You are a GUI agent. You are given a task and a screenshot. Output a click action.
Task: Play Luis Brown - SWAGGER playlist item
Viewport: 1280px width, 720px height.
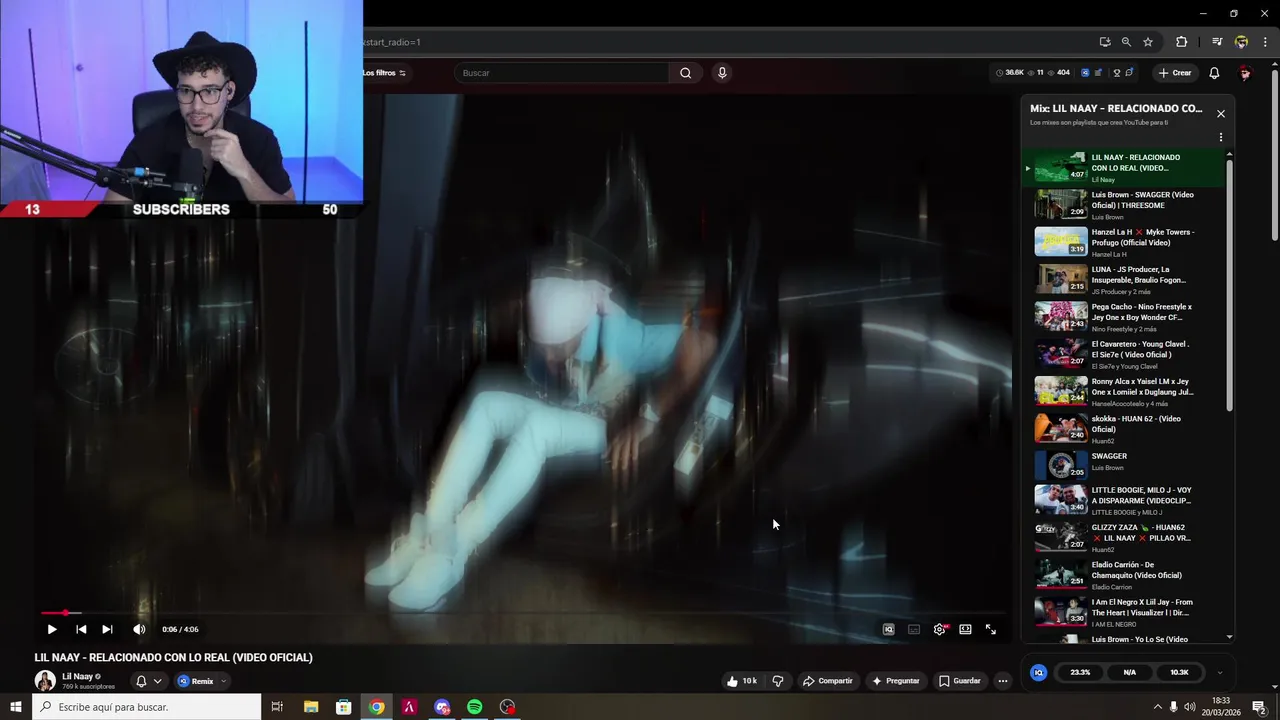click(x=1124, y=205)
